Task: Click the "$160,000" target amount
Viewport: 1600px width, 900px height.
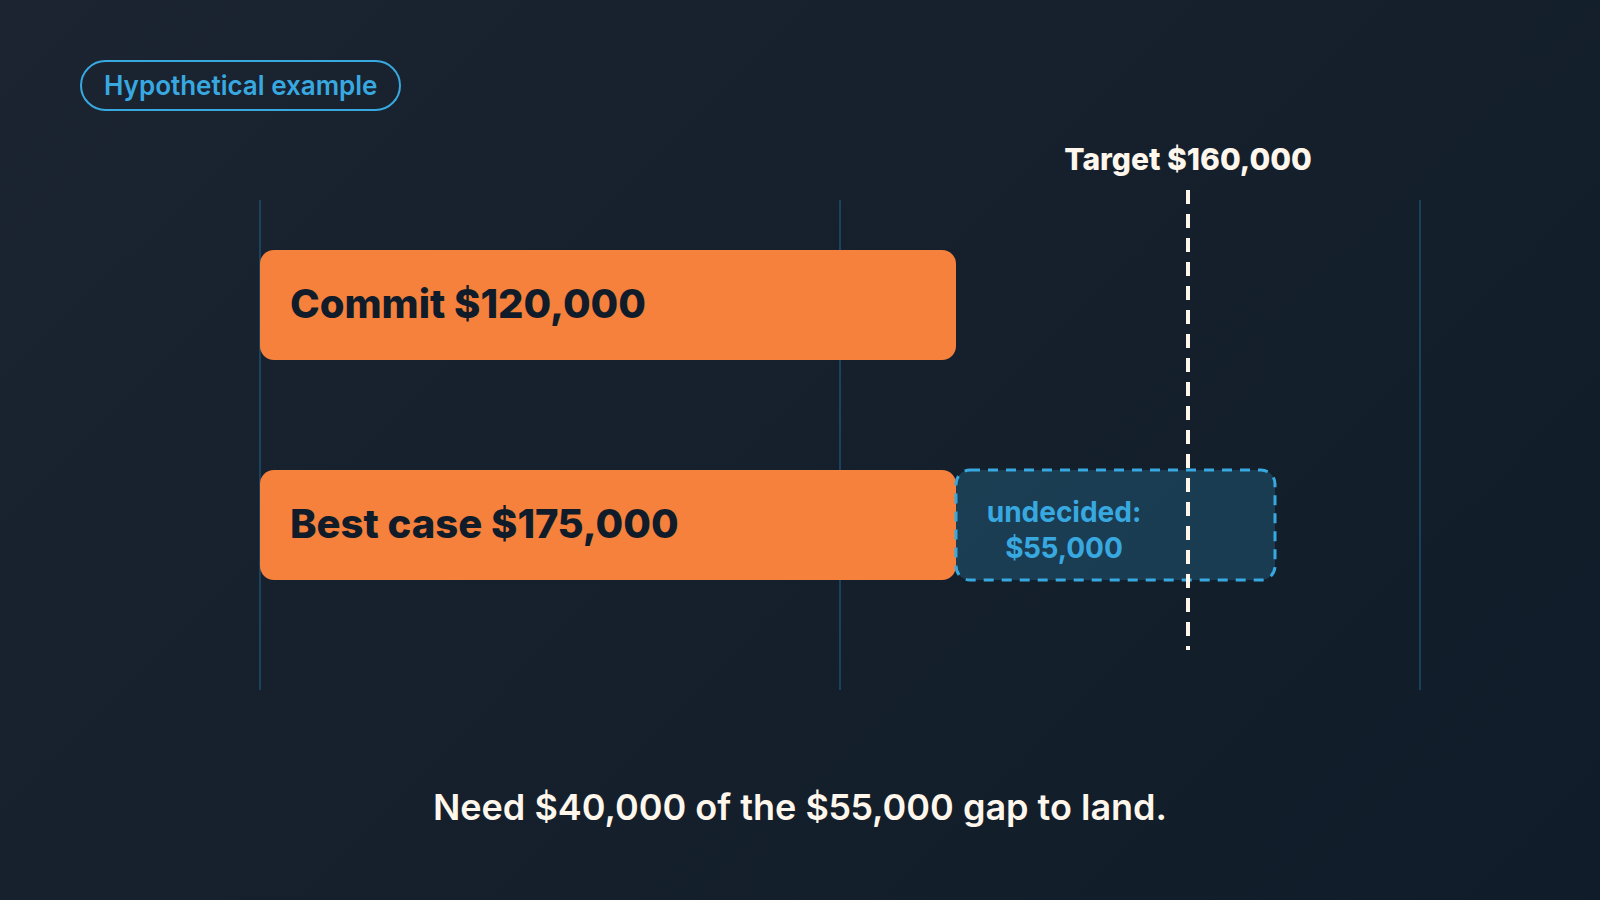Action: pos(1240,159)
